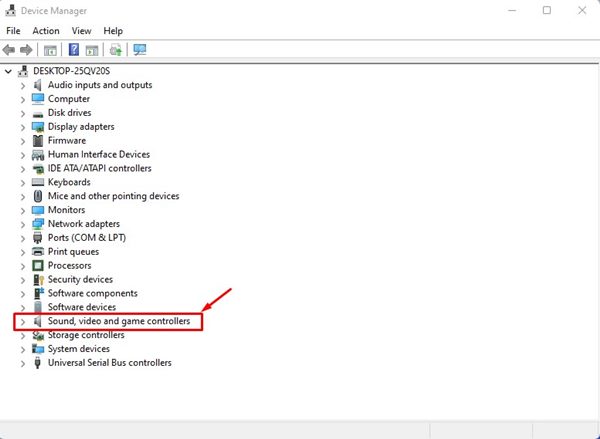Expand the System devices chevron
Image resolution: width=600 pixels, height=439 pixels.
pos(23,350)
